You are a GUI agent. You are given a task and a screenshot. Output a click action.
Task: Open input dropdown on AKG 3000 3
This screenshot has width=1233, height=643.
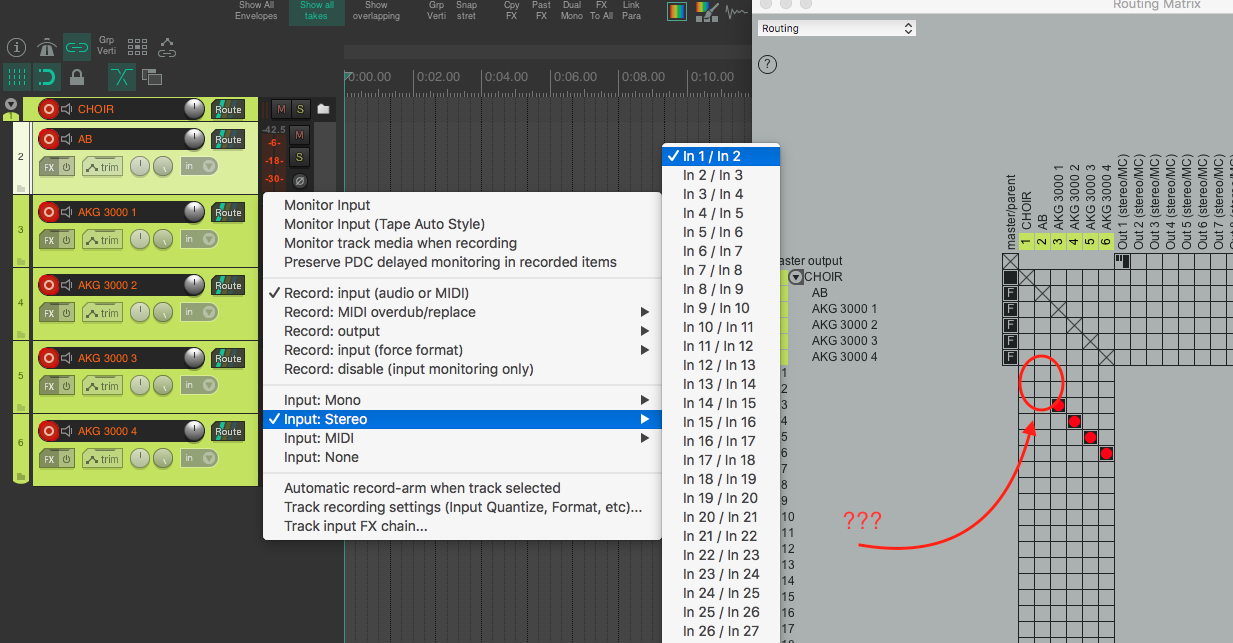click(200, 386)
